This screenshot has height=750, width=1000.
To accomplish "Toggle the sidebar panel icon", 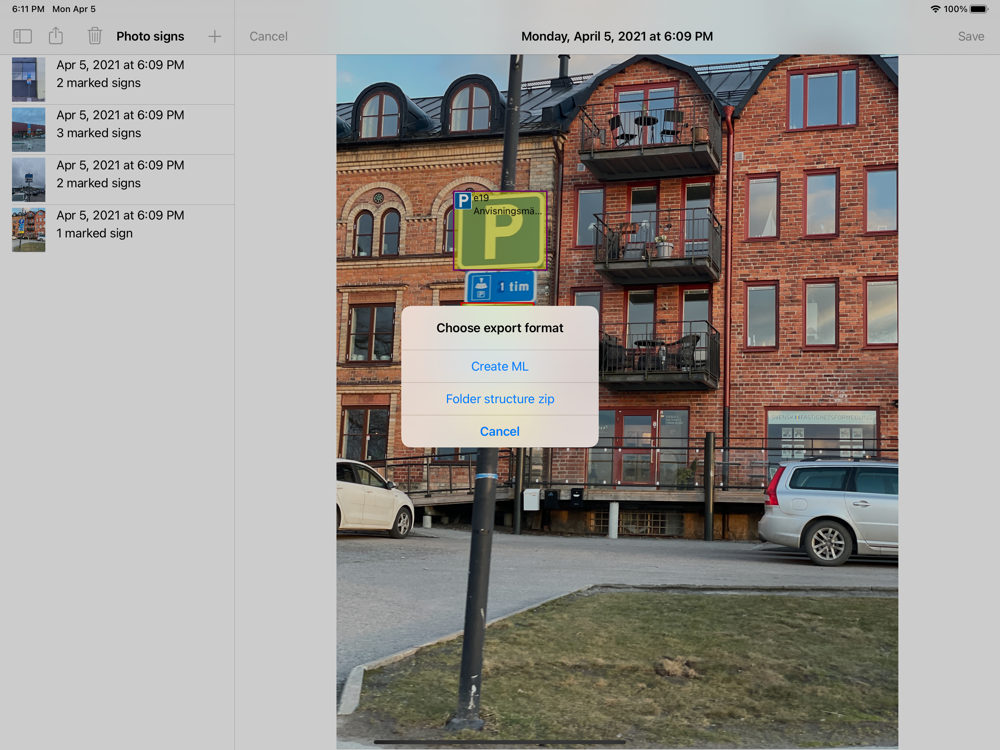I will [x=22, y=36].
